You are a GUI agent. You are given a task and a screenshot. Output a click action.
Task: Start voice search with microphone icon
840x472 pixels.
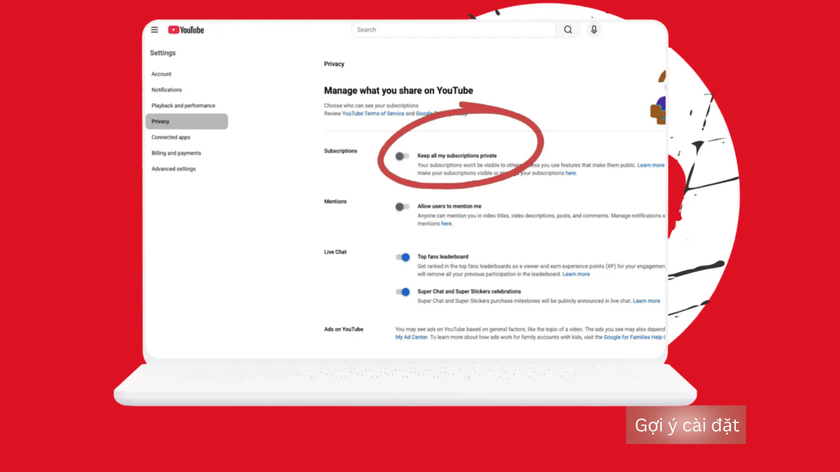click(594, 30)
